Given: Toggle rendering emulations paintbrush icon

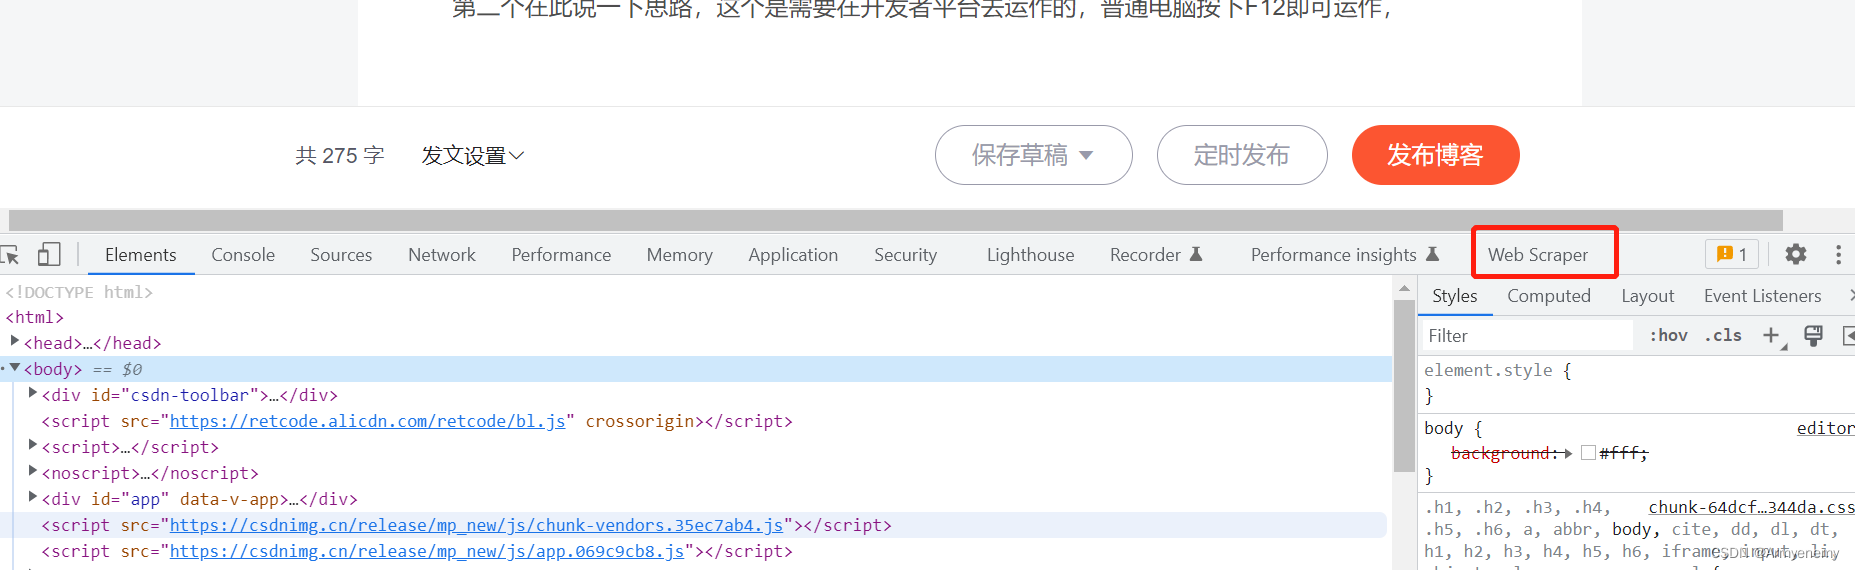Looking at the screenshot, I should click(x=1813, y=335).
